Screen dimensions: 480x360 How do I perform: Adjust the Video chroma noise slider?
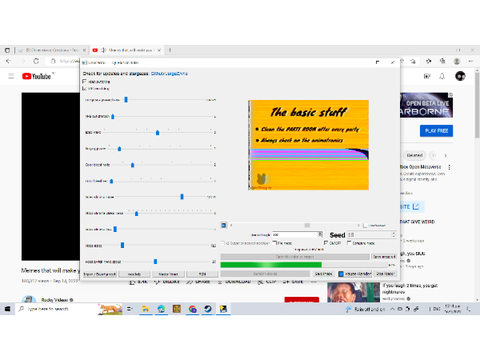tap(182, 197)
